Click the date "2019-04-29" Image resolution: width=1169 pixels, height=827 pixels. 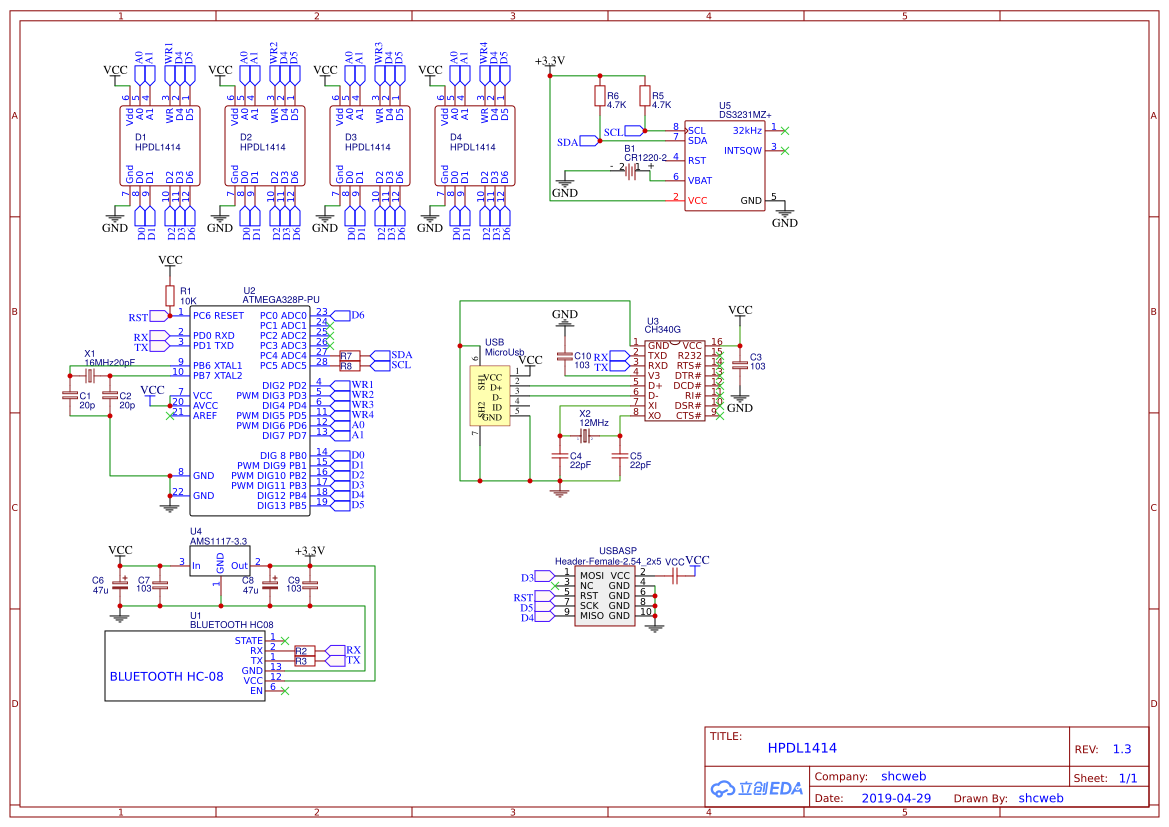click(x=896, y=798)
